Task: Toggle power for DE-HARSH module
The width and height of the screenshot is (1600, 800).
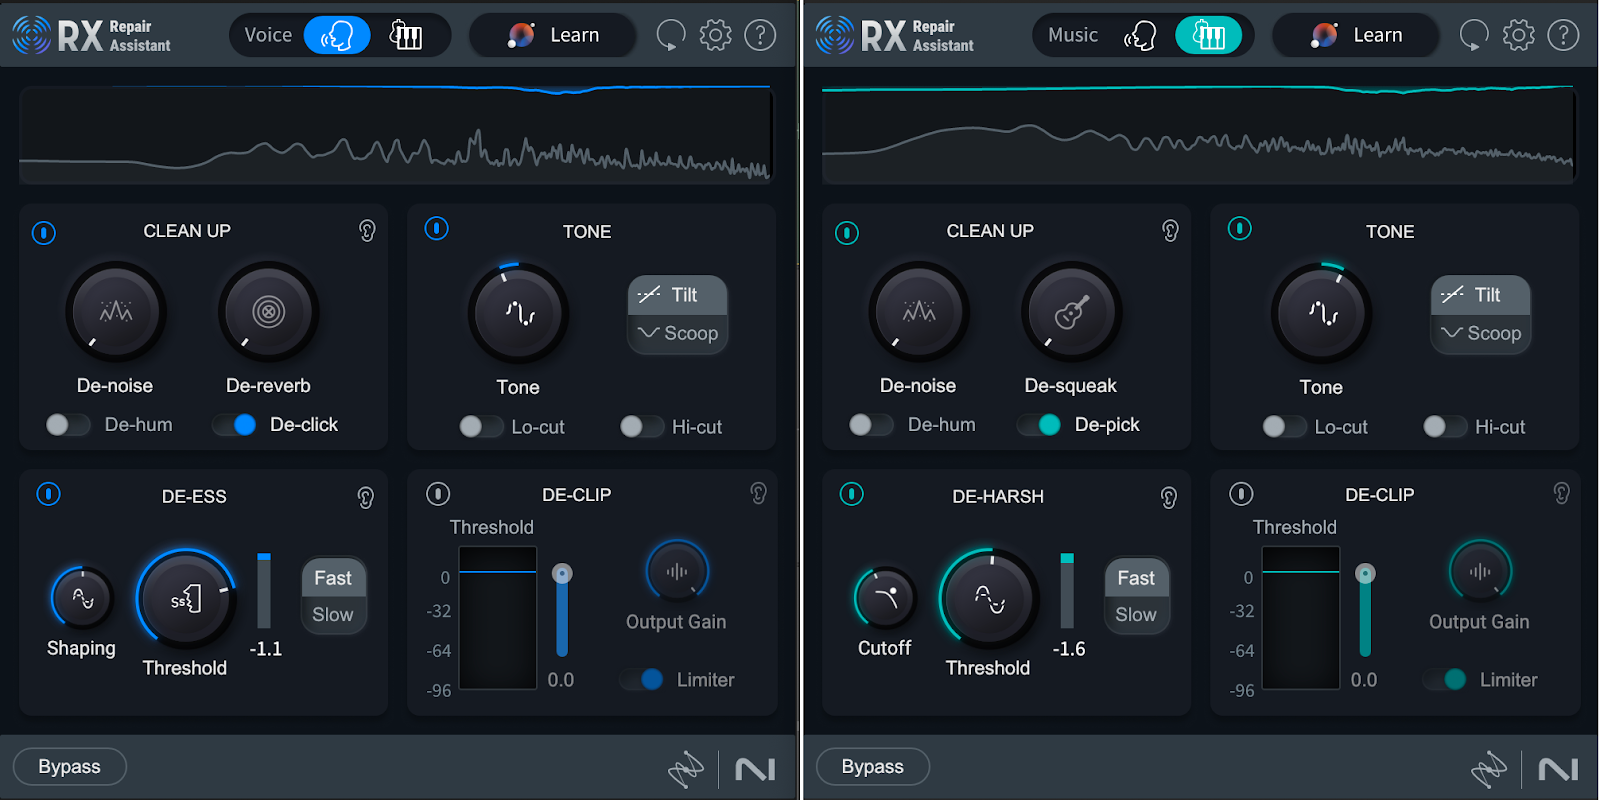Action: 851,494
